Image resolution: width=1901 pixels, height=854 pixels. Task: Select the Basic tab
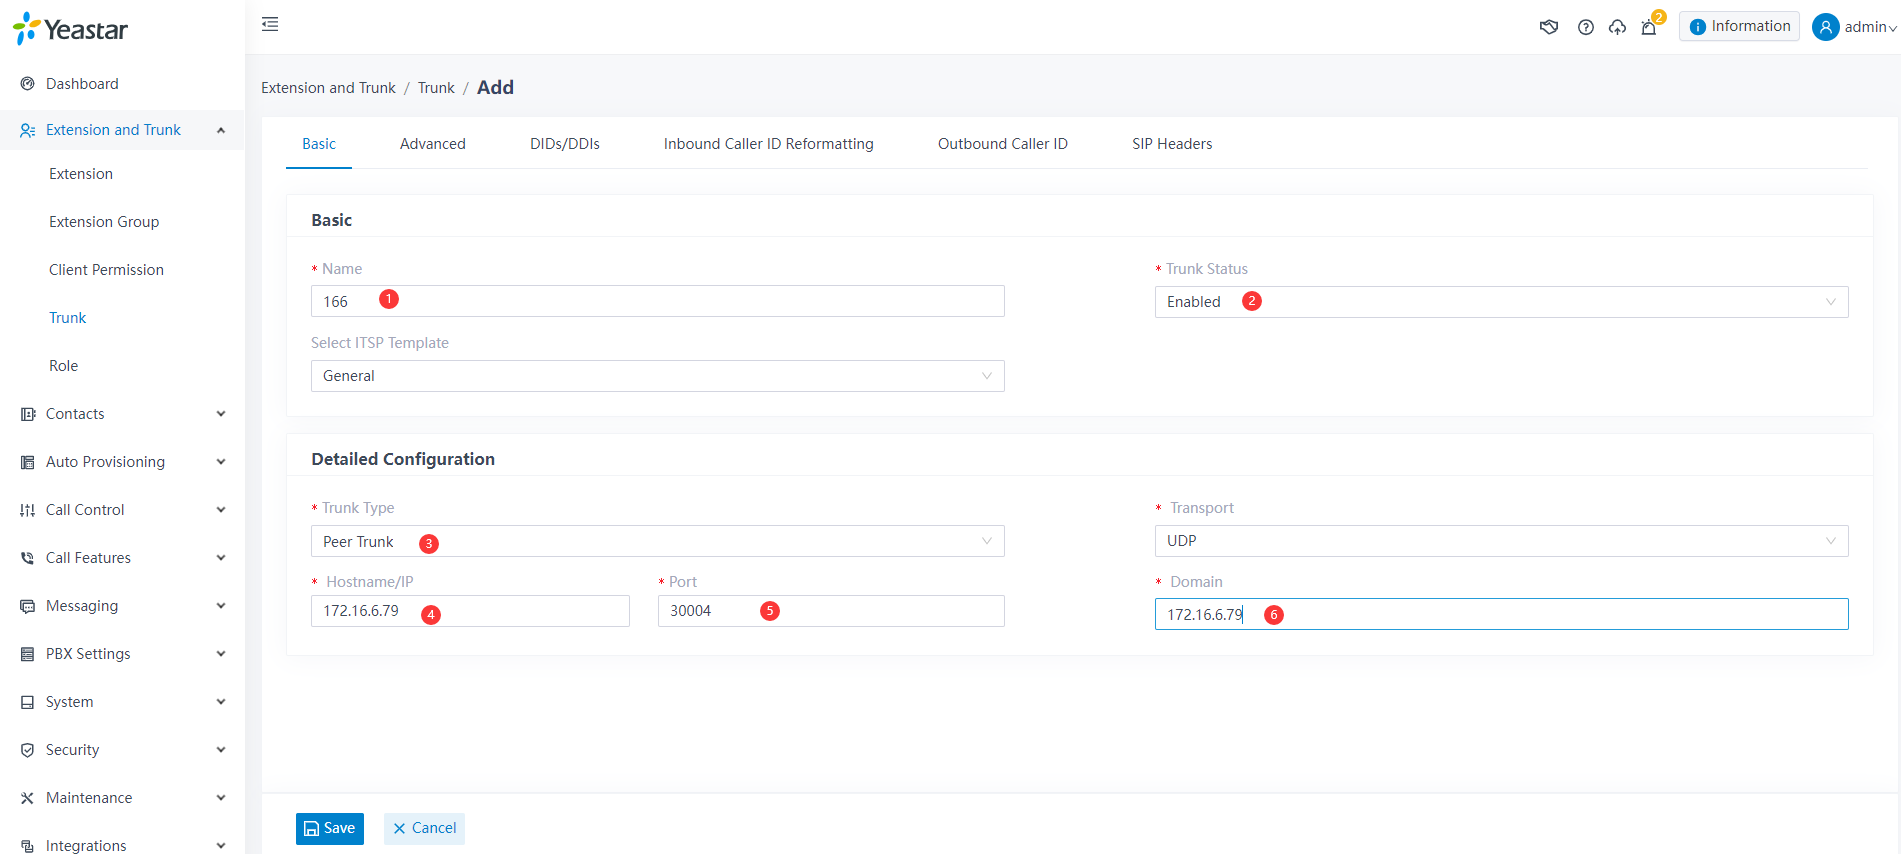[x=319, y=144]
